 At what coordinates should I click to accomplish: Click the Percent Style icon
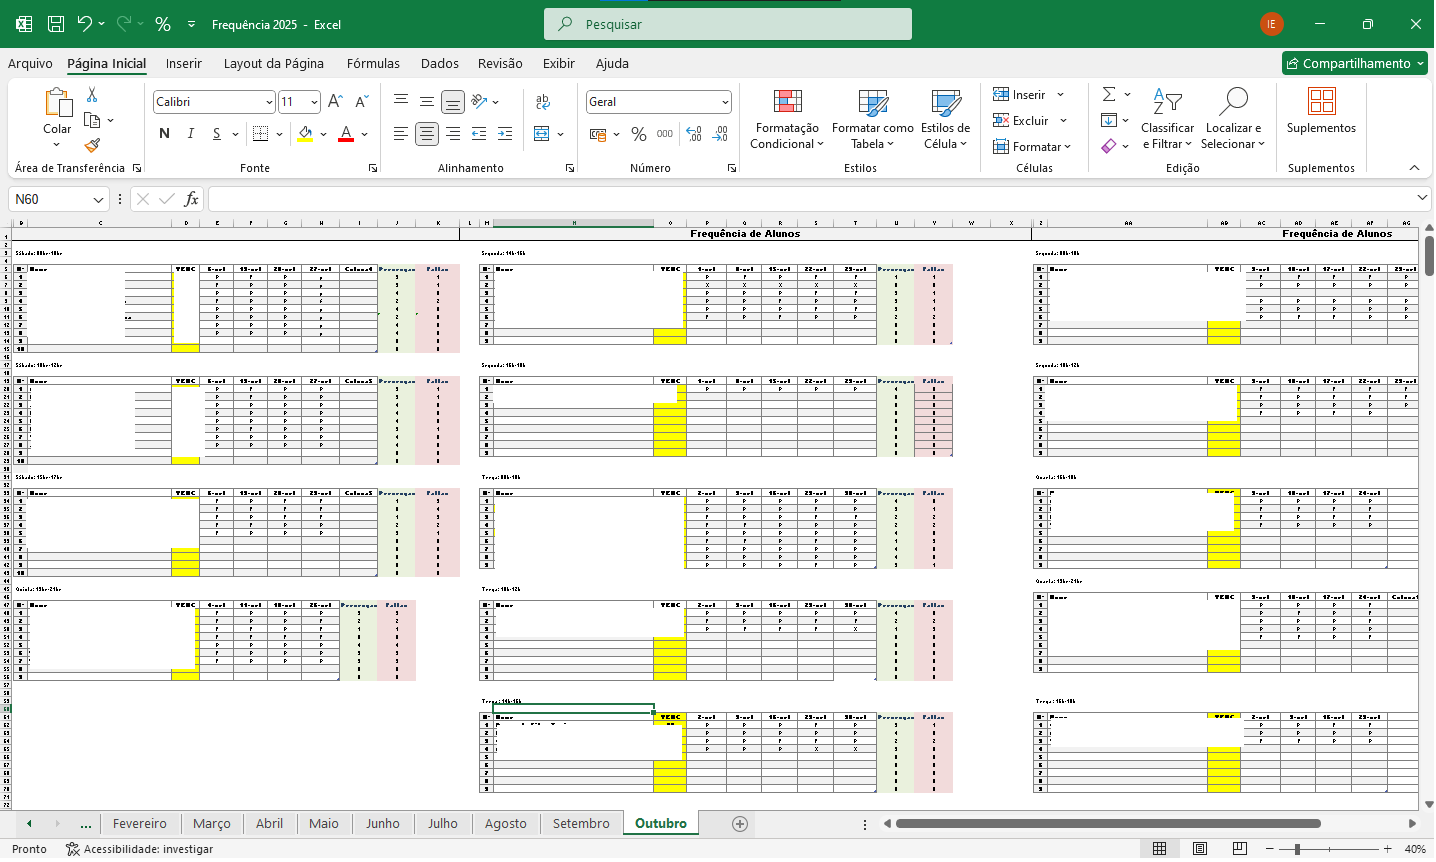pos(639,134)
